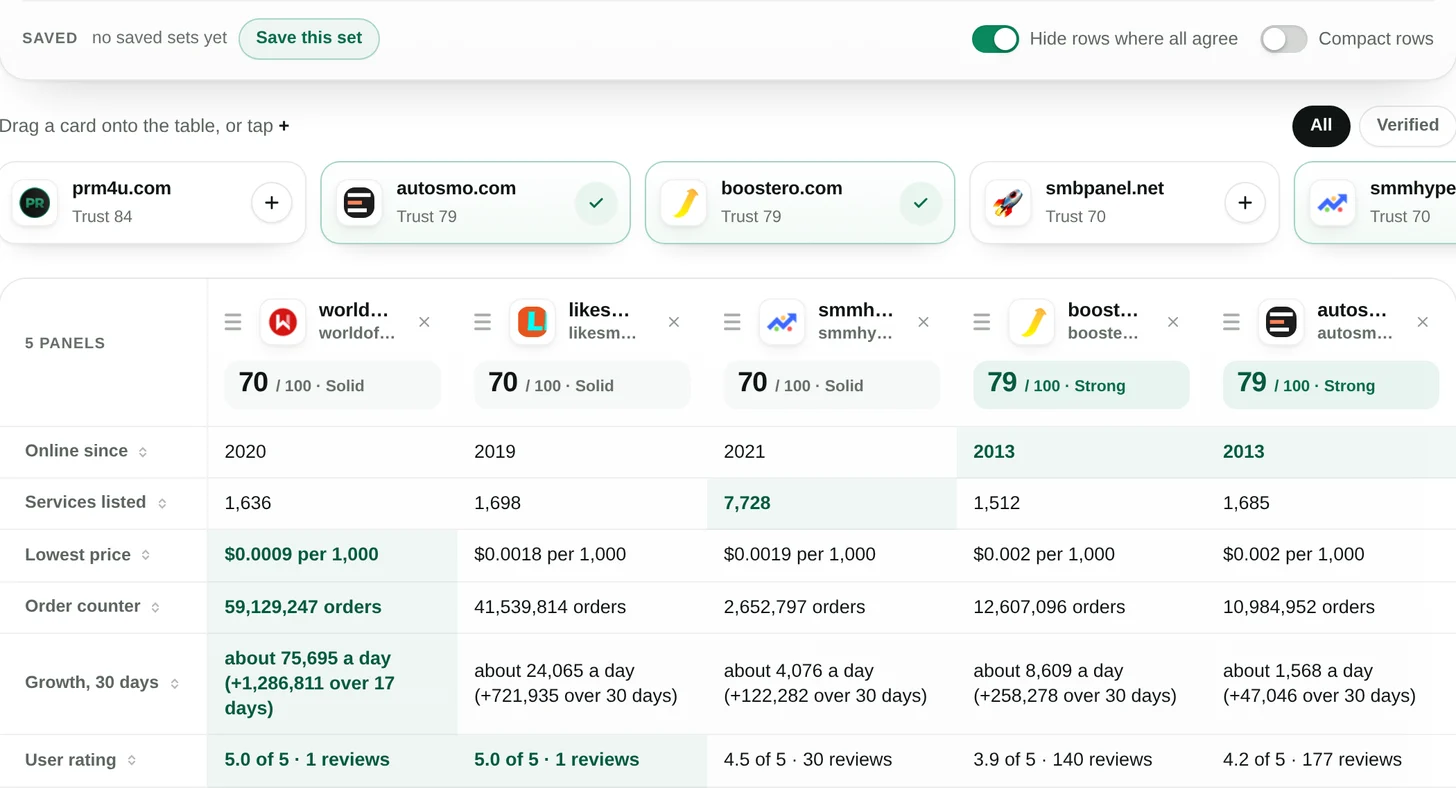The height and width of the screenshot is (788, 1456).
Task: Sort by Lowest price arrows
Action: (146, 555)
